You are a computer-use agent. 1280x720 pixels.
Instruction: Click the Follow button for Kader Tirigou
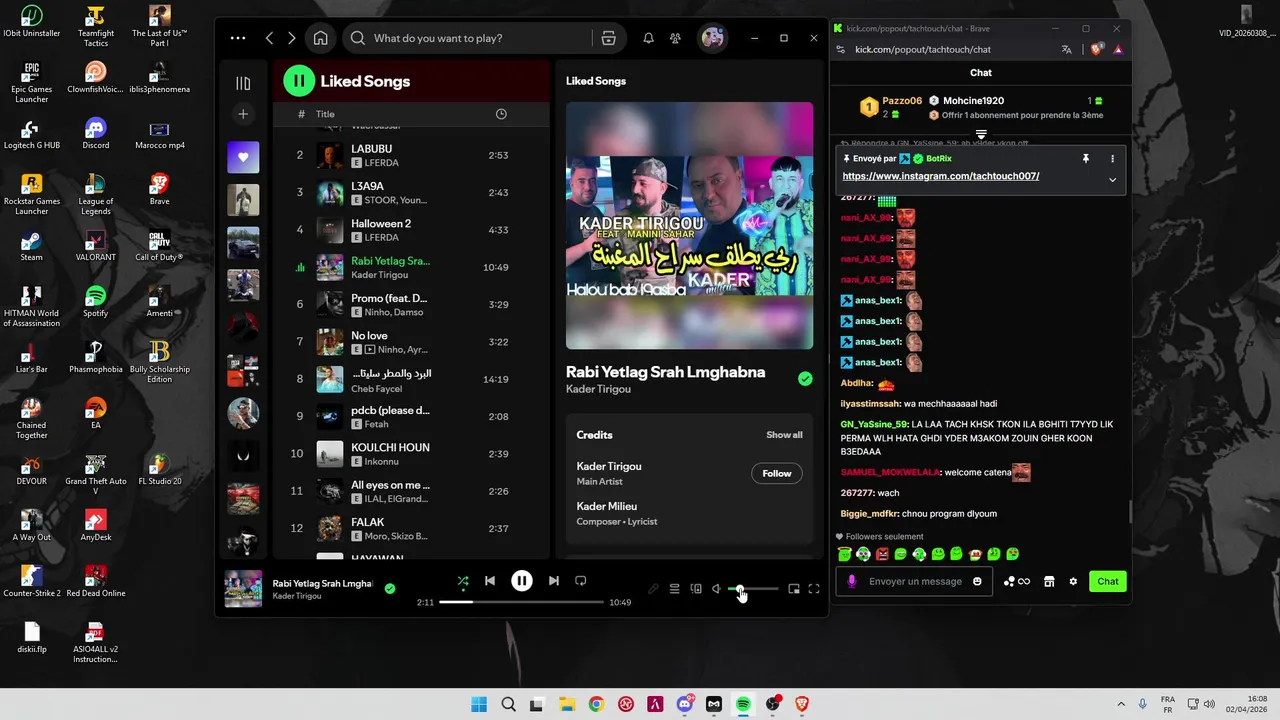click(x=777, y=474)
